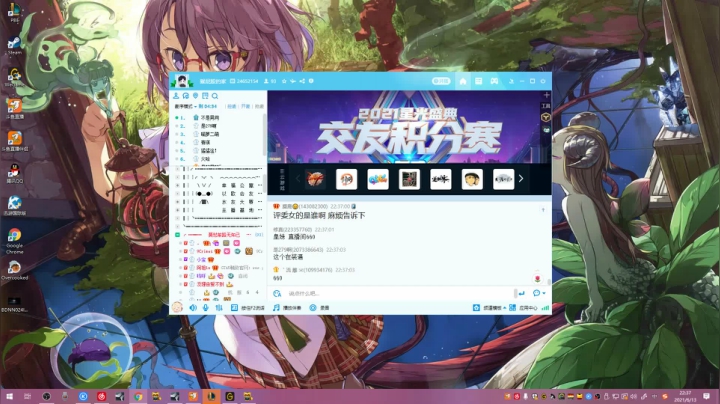This screenshot has height=404, width=720.
Task: Click the green icon below the hexagon
Action: (546, 130)
